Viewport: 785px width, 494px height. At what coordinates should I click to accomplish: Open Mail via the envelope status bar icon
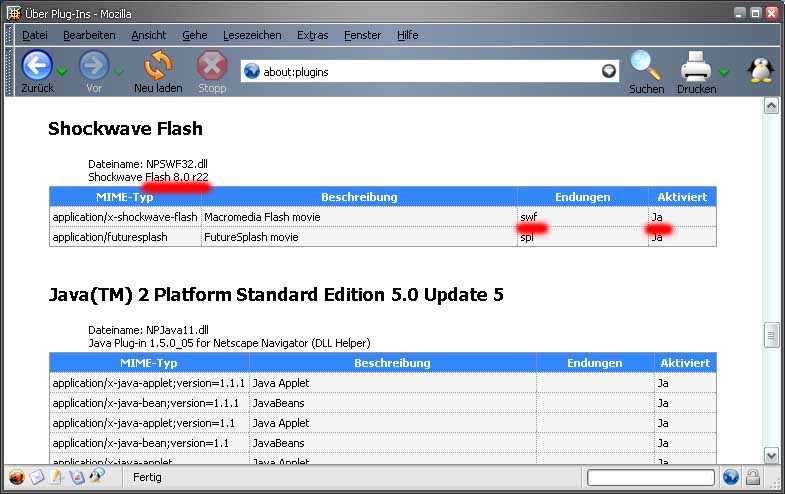37,476
